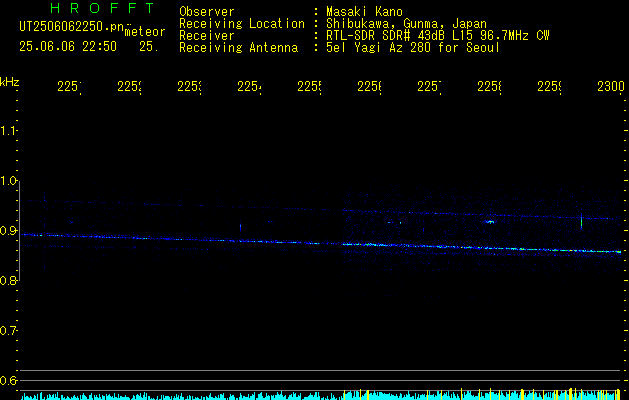Click the 'Receiving Location' label
Image resolution: width=629 pixels, height=400 pixels.
tap(242, 24)
